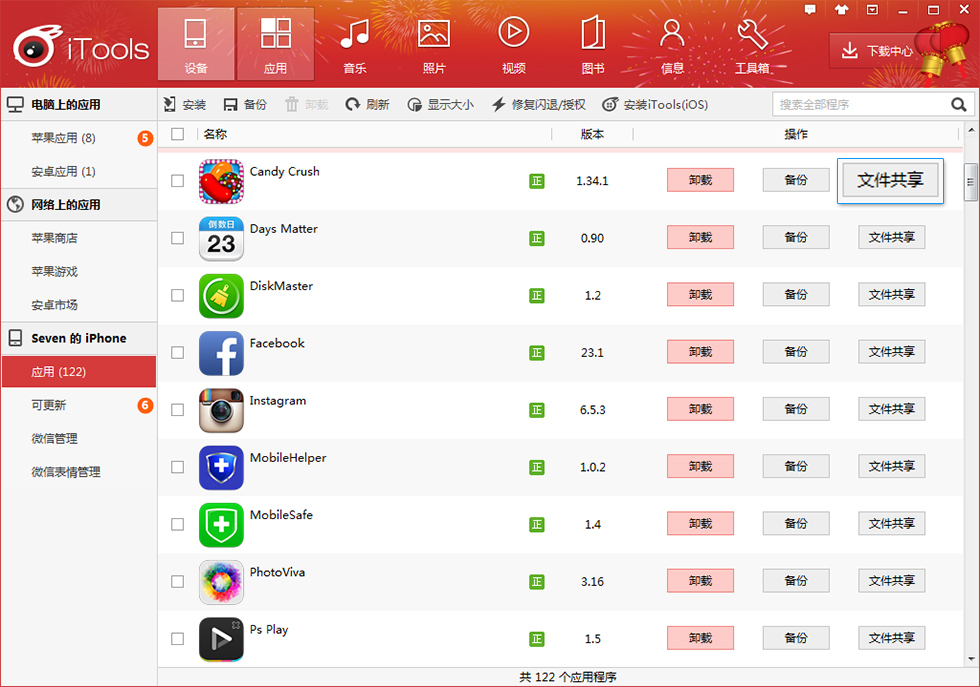980x687 pixels.
Task: Open 文件共享 for Candy Crush
Action: 890,181
